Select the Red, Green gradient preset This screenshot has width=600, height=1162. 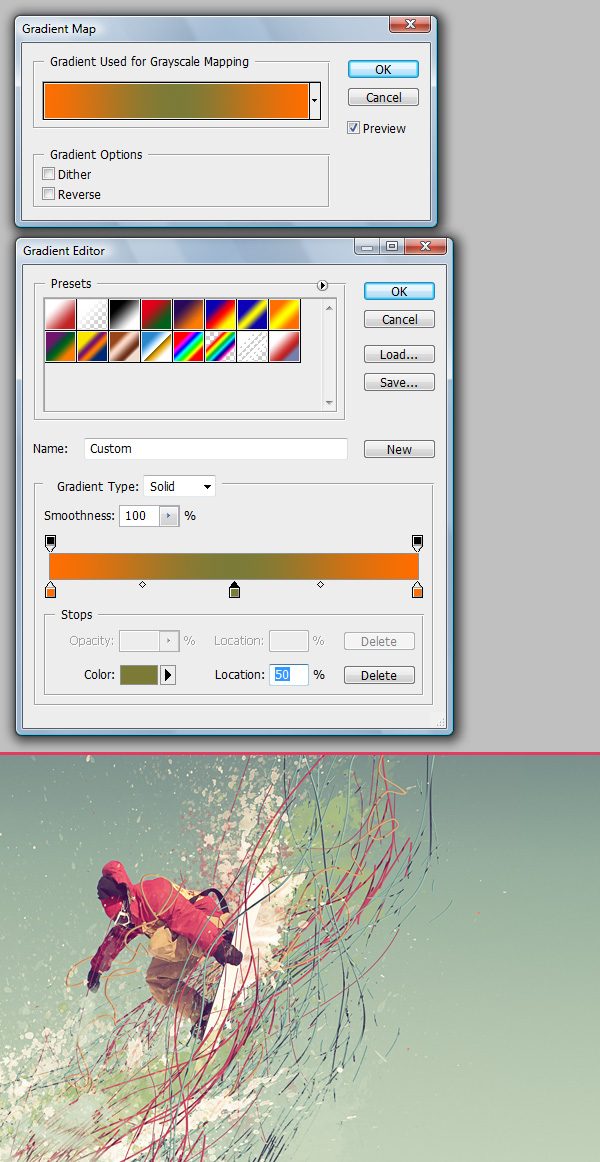[x=156, y=314]
